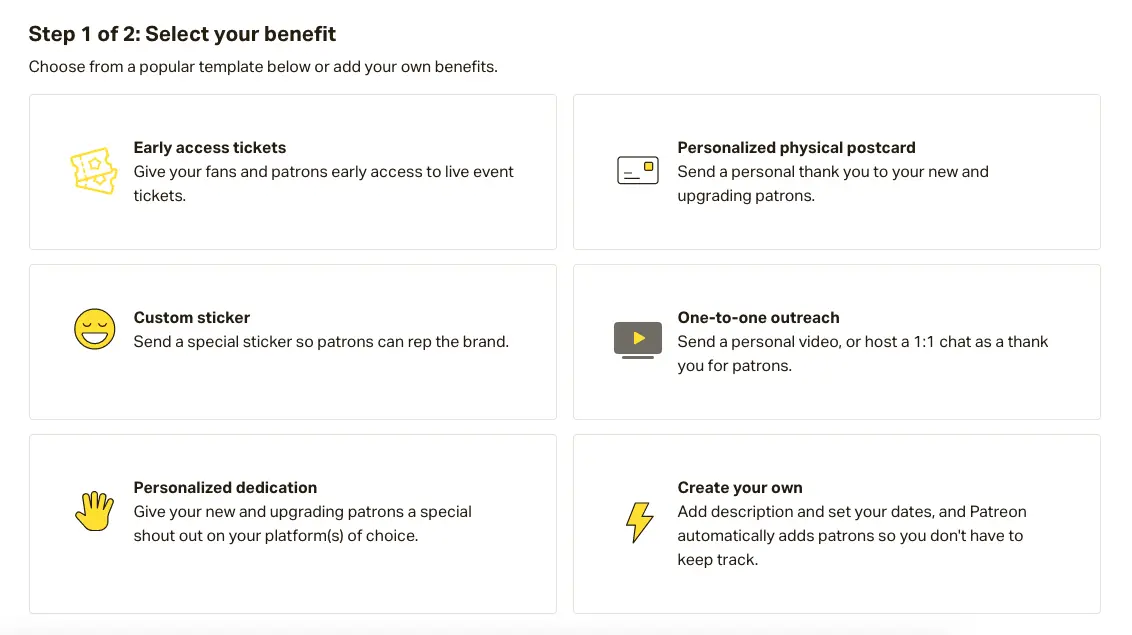Click the smiley face sticker icon
The image size is (1132, 635).
94,329
